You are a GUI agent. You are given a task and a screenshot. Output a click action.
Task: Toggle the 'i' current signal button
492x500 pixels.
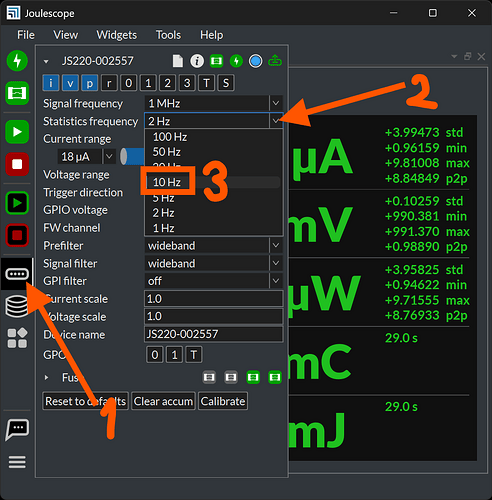[51, 83]
